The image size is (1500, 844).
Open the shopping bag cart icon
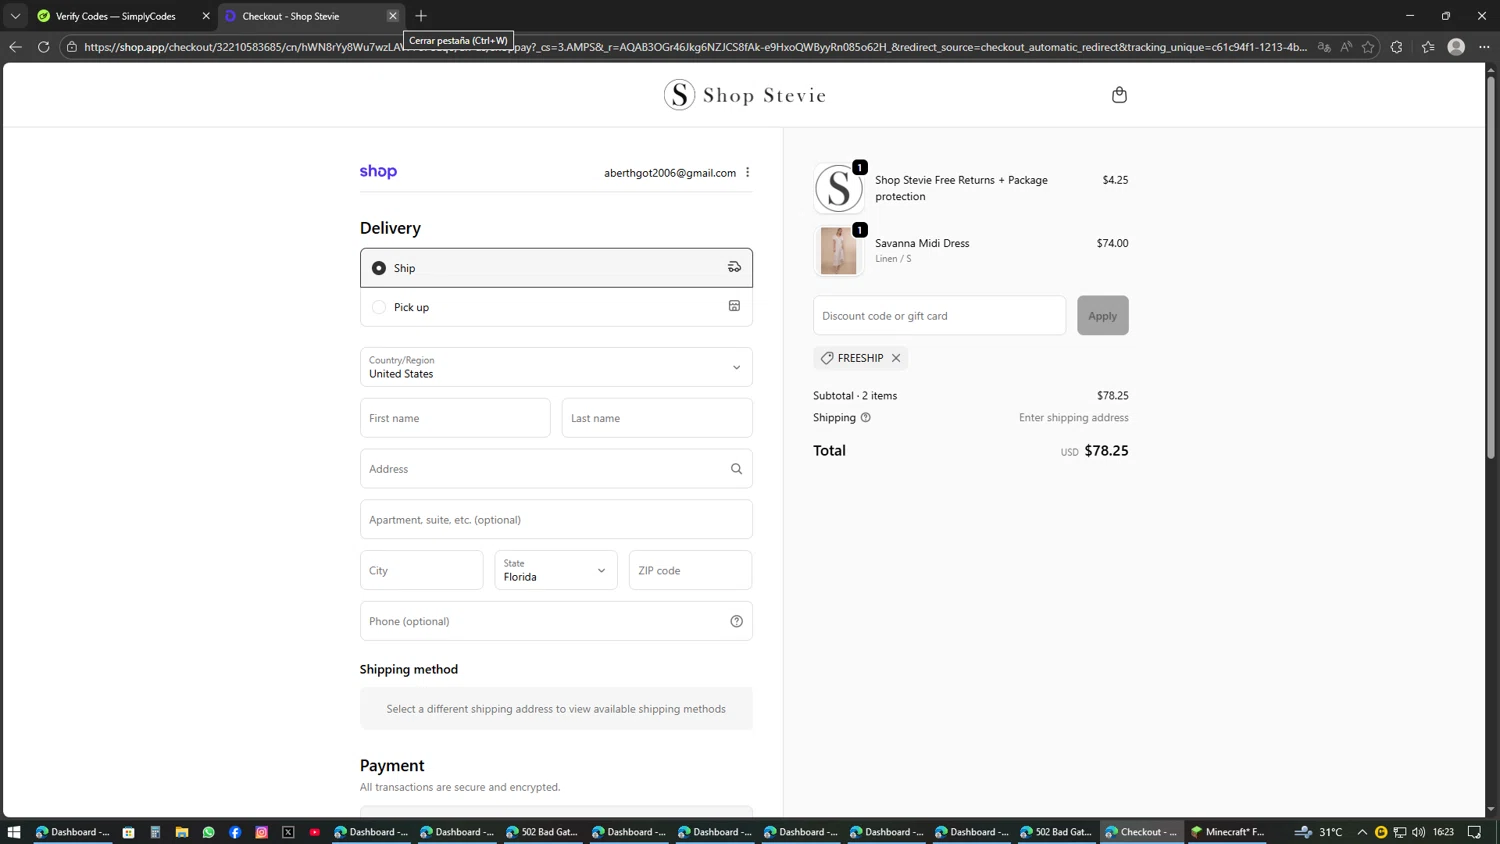[1119, 95]
